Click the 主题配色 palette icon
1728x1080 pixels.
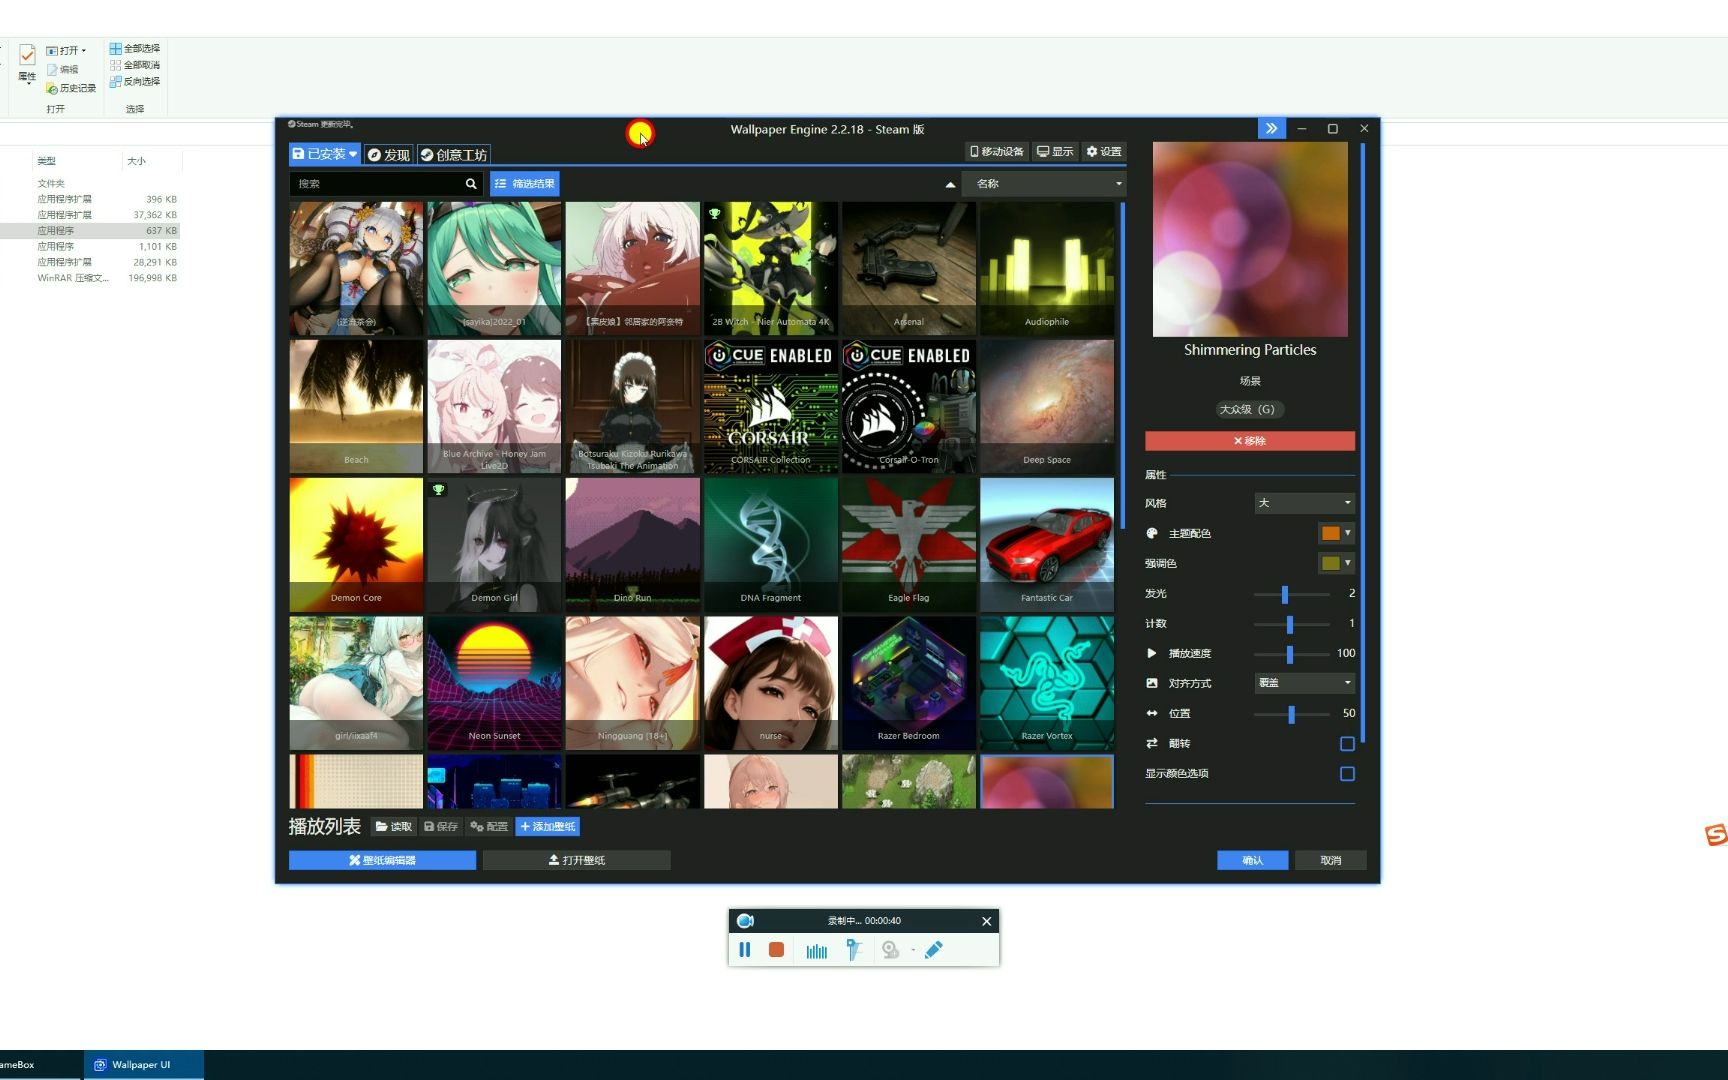tap(1152, 533)
